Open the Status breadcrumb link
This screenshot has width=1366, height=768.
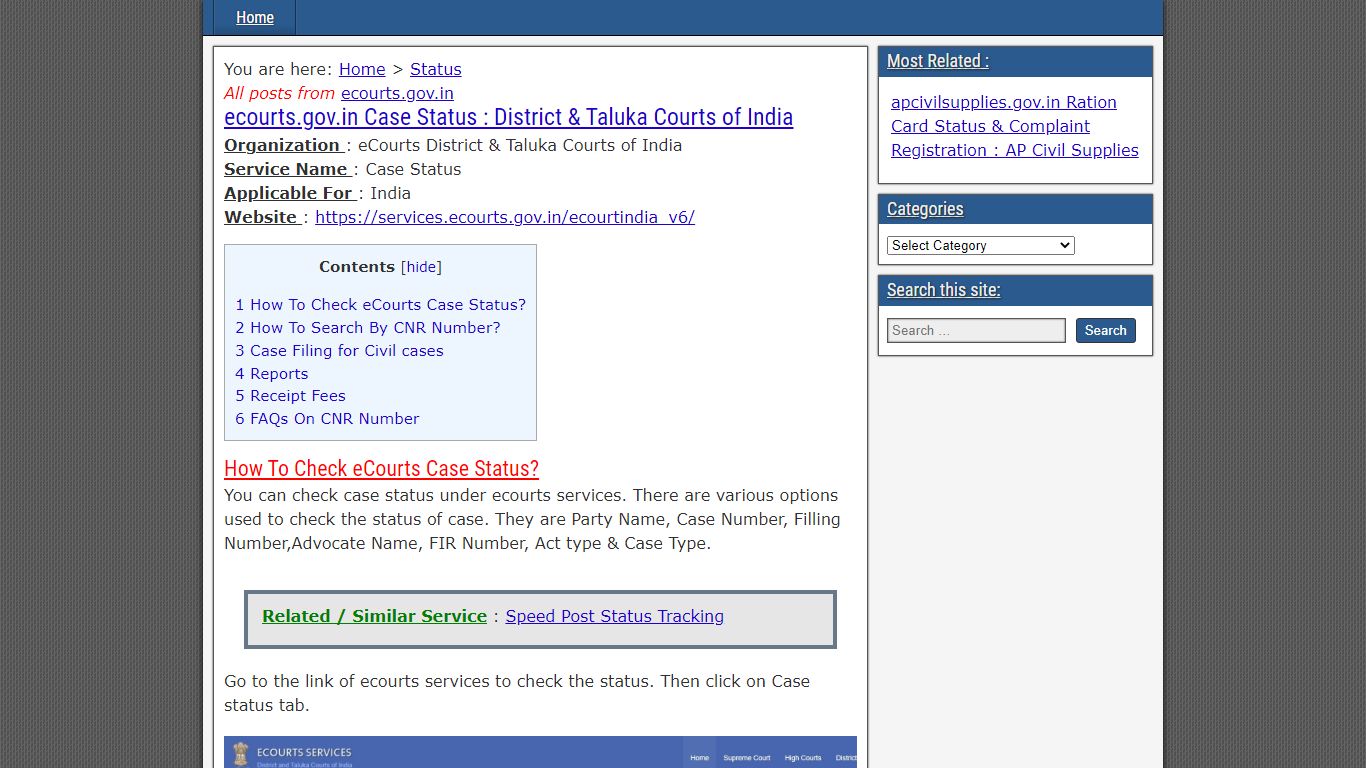(x=436, y=69)
